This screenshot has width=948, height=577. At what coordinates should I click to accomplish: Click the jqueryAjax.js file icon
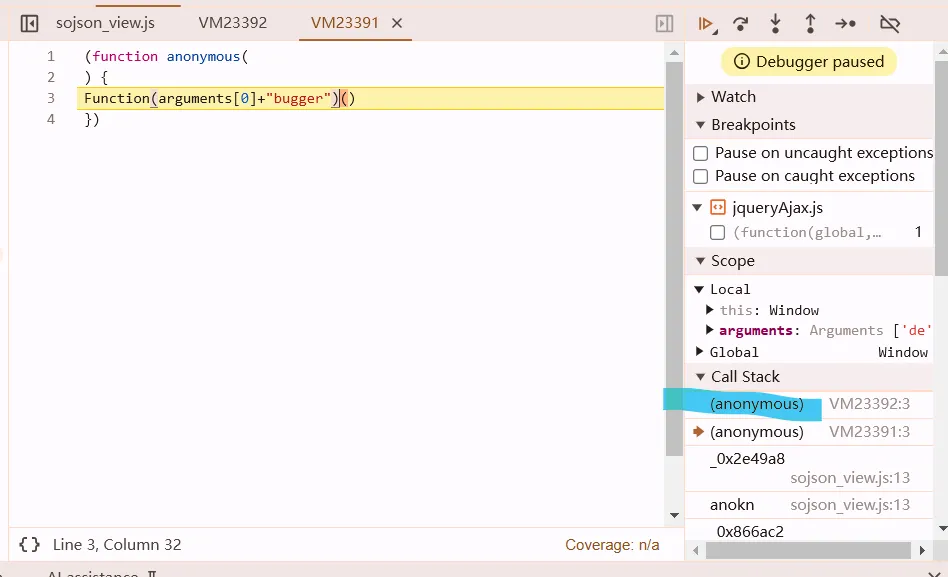coord(718,207)
